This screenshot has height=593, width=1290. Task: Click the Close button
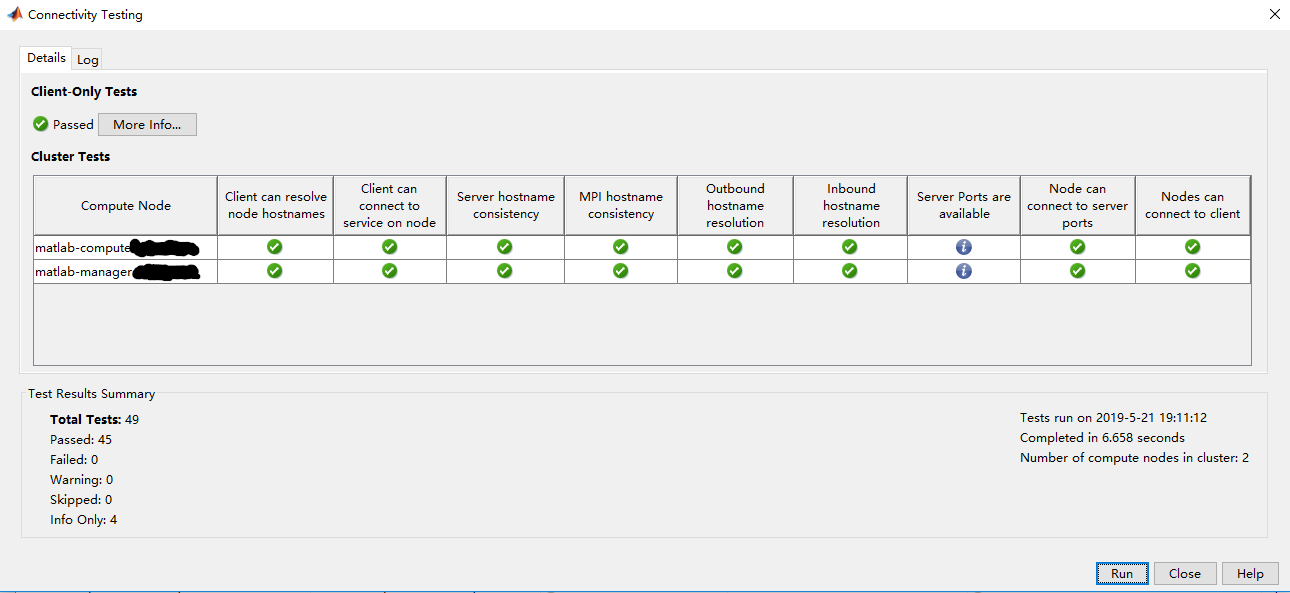1185,573
